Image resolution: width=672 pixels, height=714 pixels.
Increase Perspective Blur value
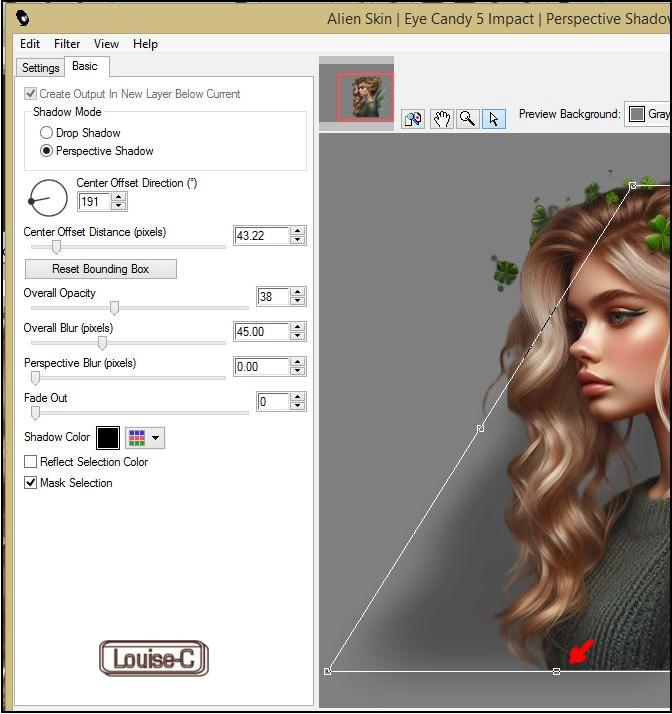(x=297, y=362)
